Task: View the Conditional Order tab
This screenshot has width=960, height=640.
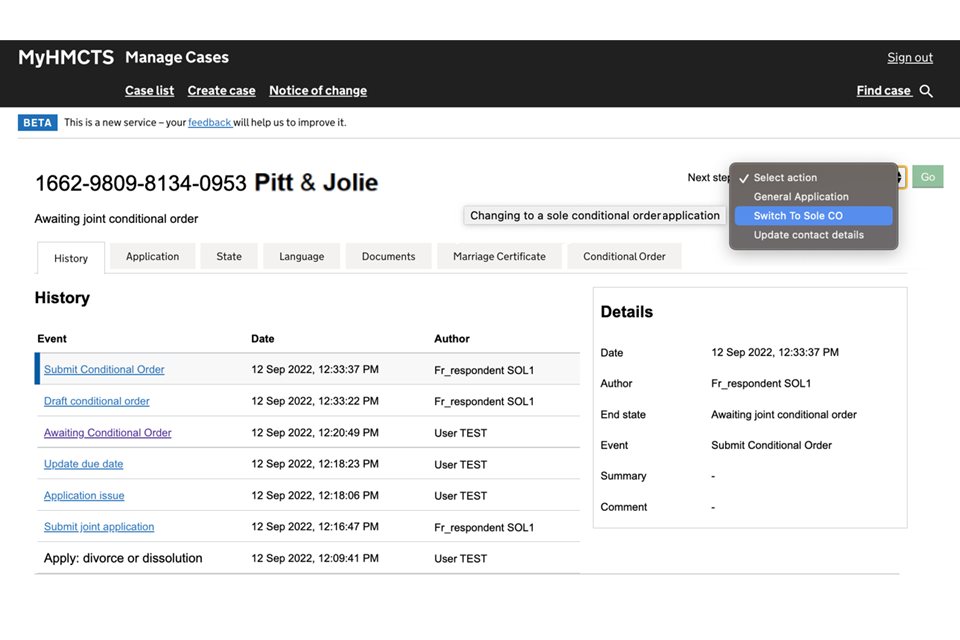Action: tap(624, 257)
